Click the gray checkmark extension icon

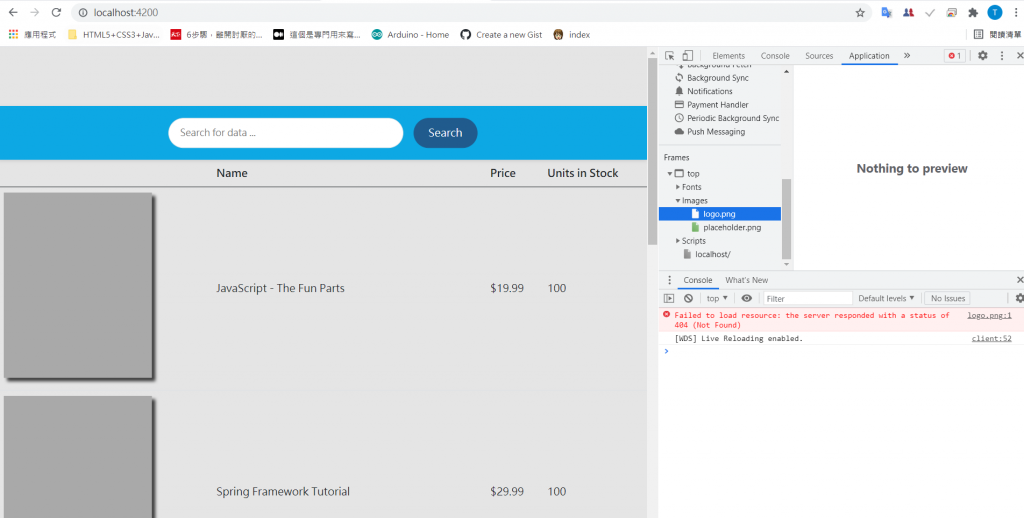(930, 12)
